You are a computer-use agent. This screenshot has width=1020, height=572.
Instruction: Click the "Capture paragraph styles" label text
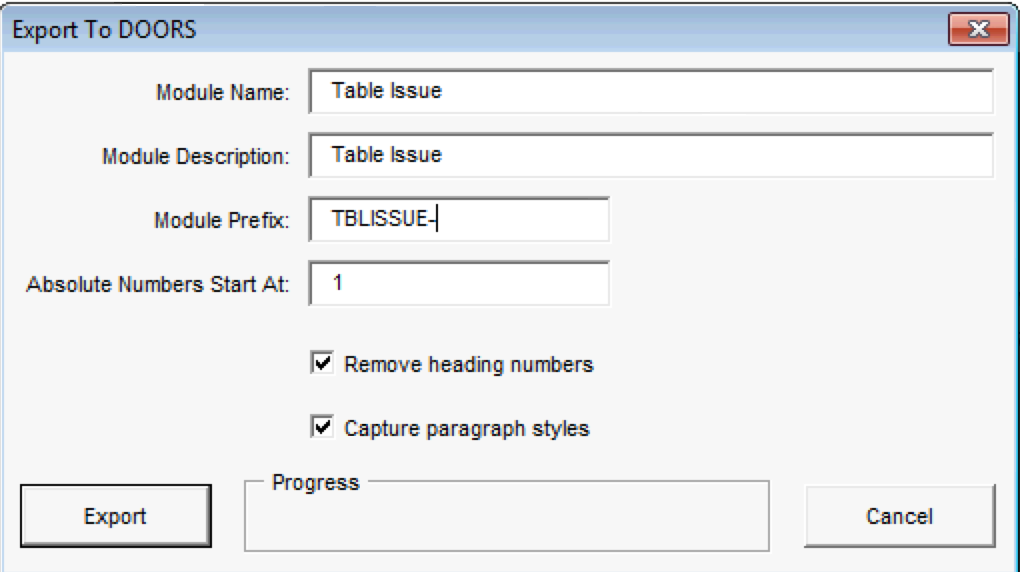[x=466, y=429]
